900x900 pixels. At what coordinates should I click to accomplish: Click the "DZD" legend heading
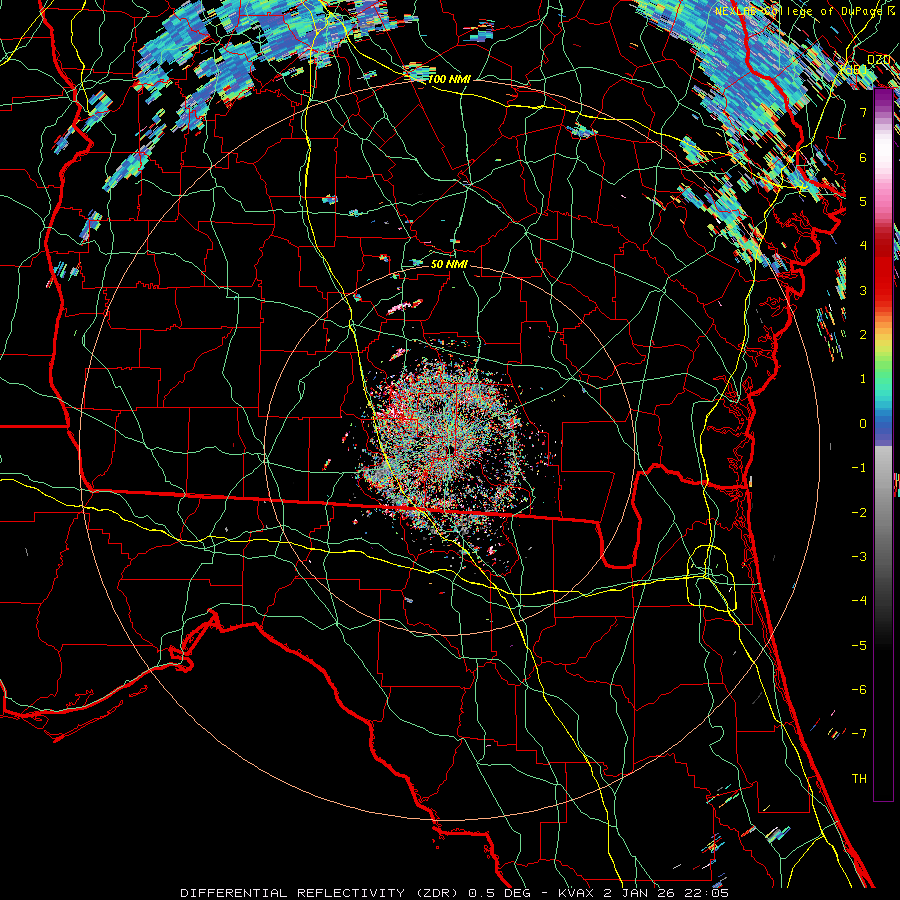tap(878, 59)
